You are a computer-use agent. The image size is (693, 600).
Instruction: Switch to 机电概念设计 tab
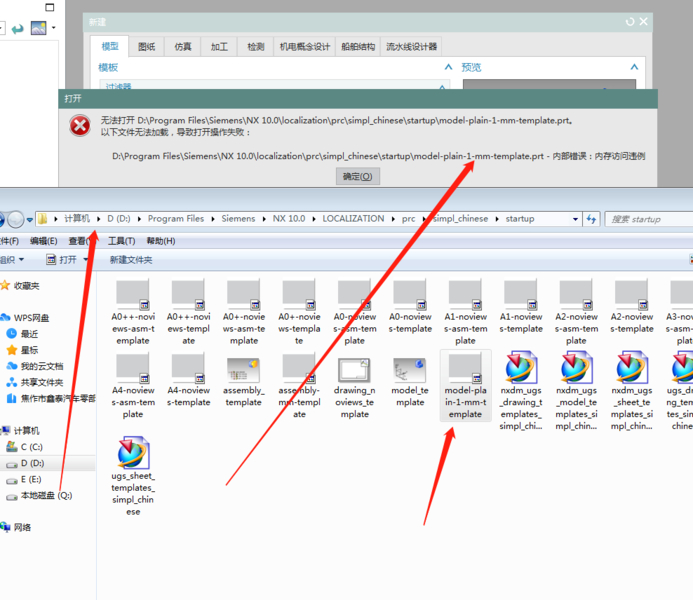pos(305,46)
